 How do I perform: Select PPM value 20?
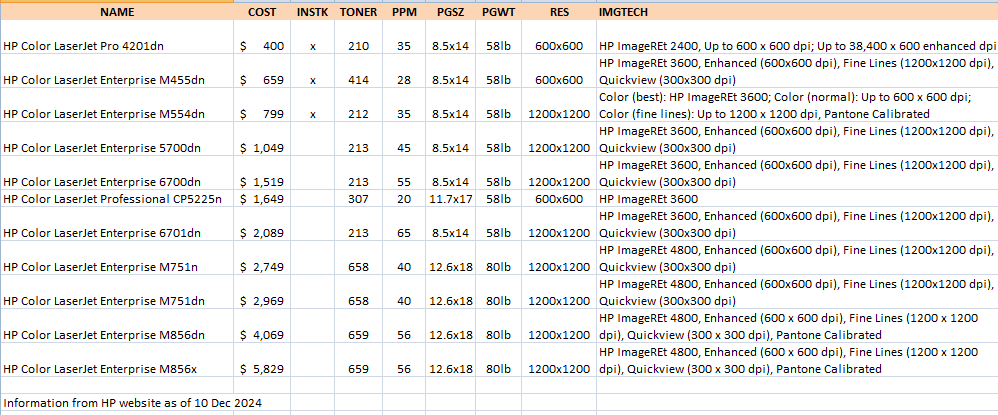click(x=404, y=199)
